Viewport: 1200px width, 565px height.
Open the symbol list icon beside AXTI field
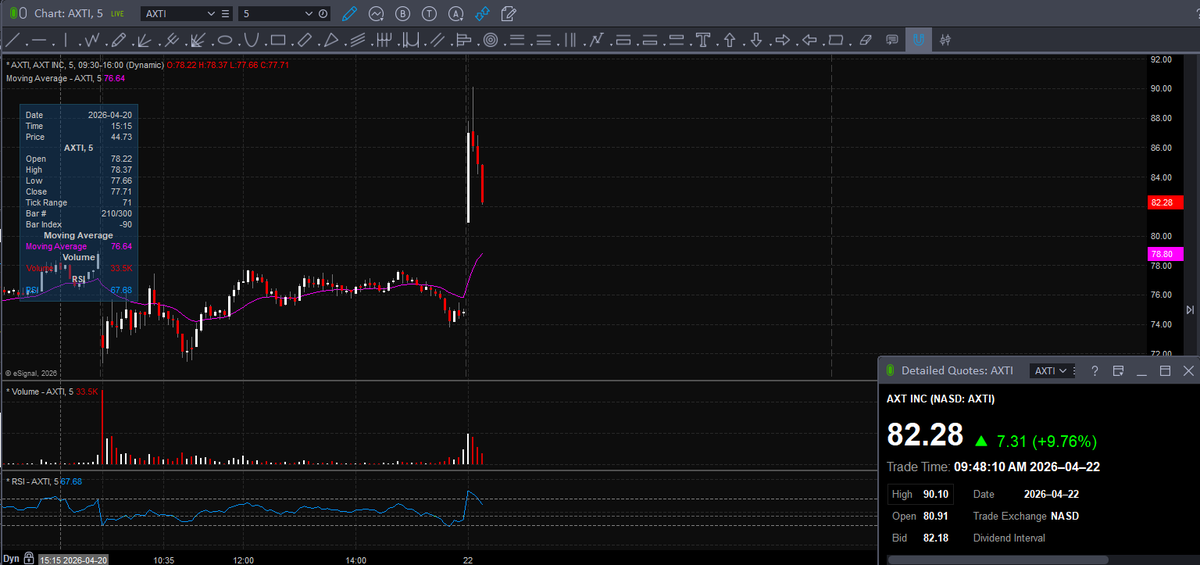pyautogui.click(x=225, y=14)
